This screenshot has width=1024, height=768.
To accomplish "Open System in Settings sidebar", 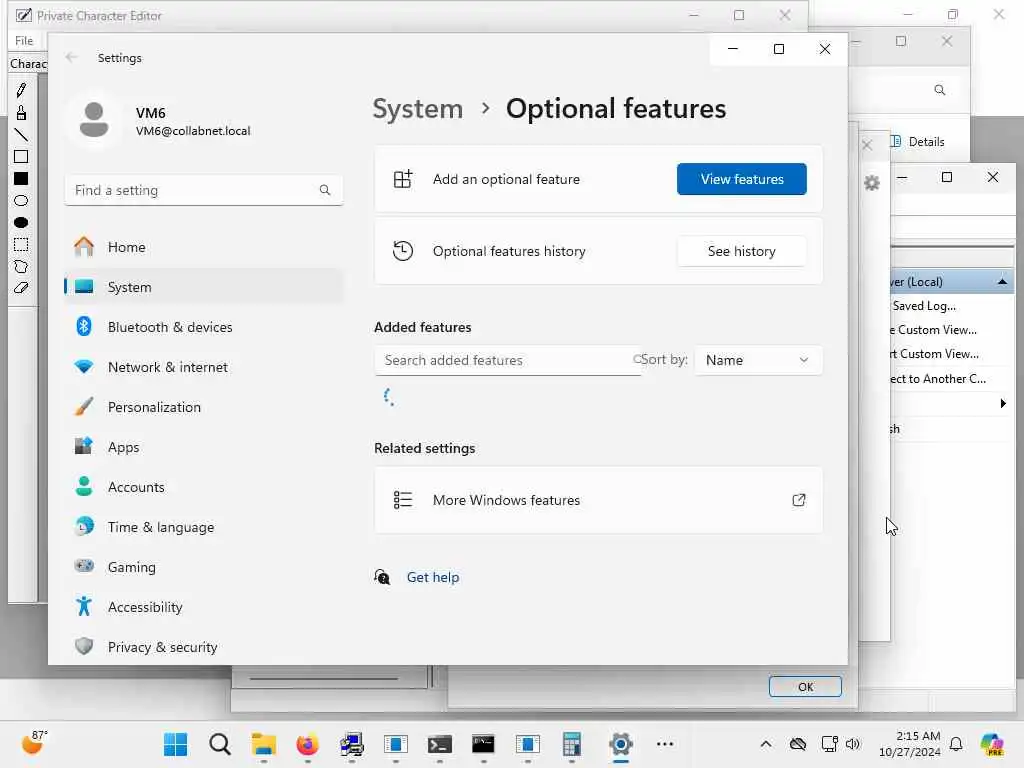I will pos(204,287).
